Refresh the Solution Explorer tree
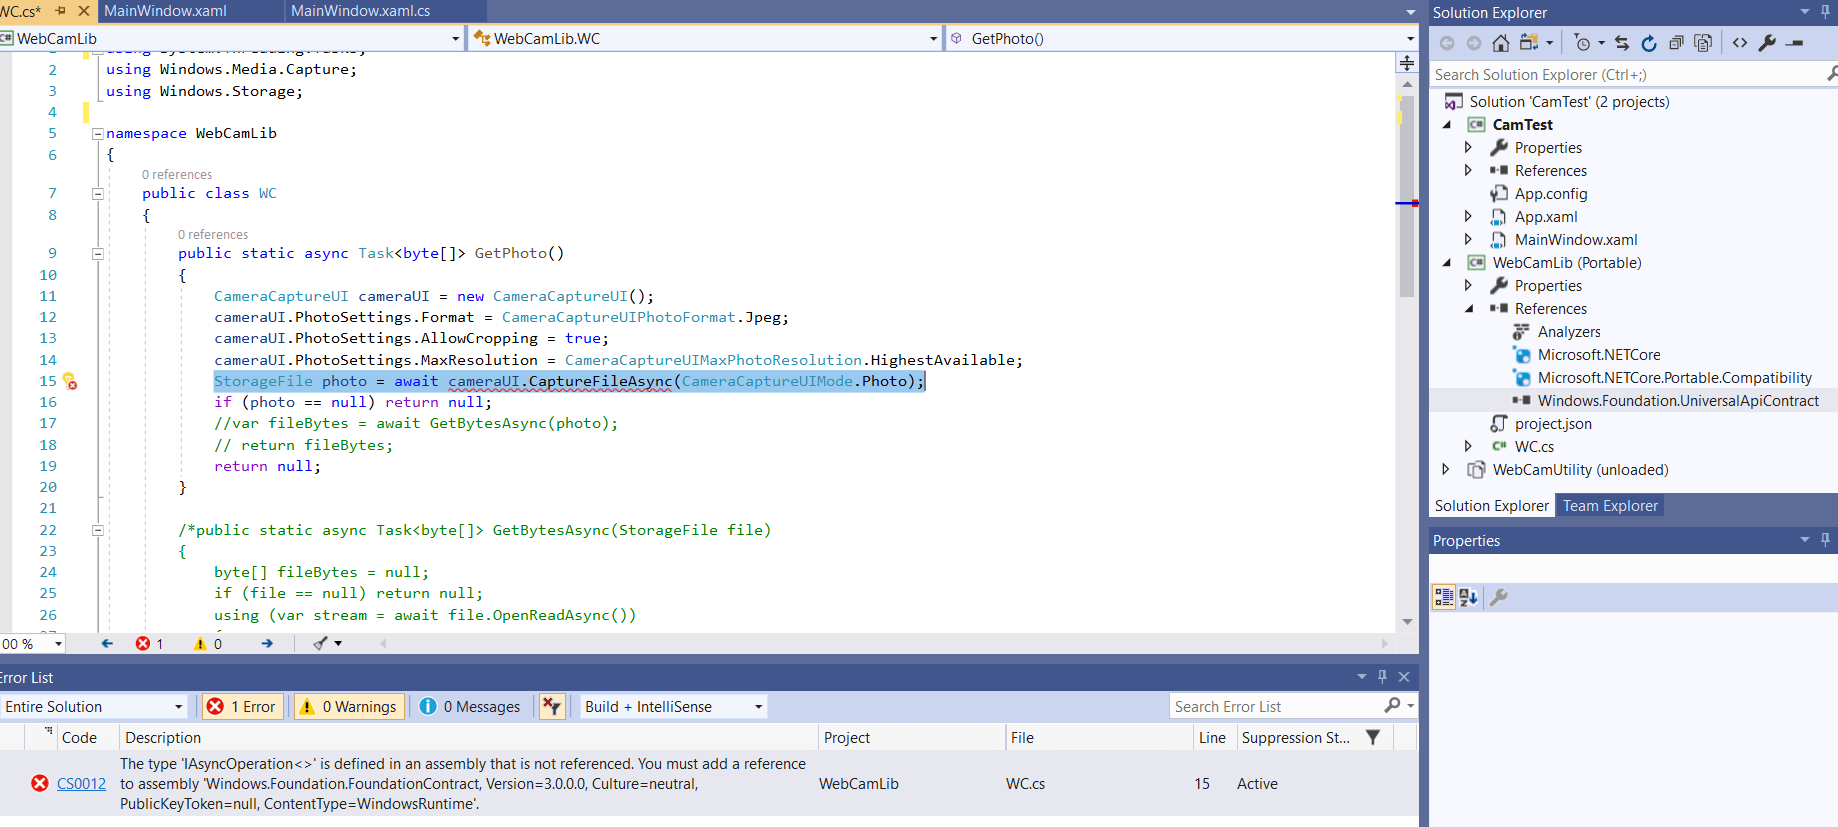 coord(1649,43)
